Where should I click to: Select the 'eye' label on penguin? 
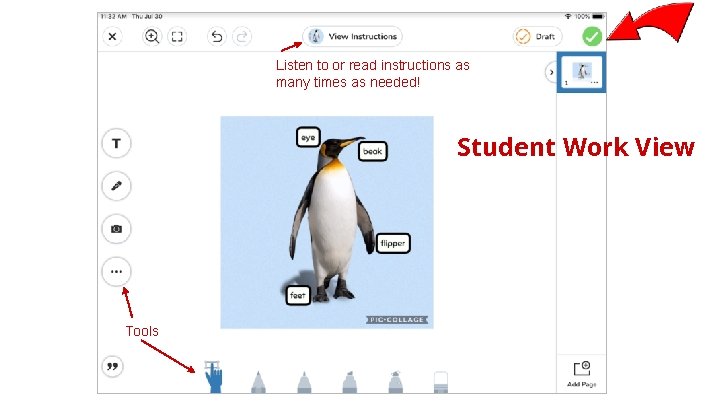[308, 137]
